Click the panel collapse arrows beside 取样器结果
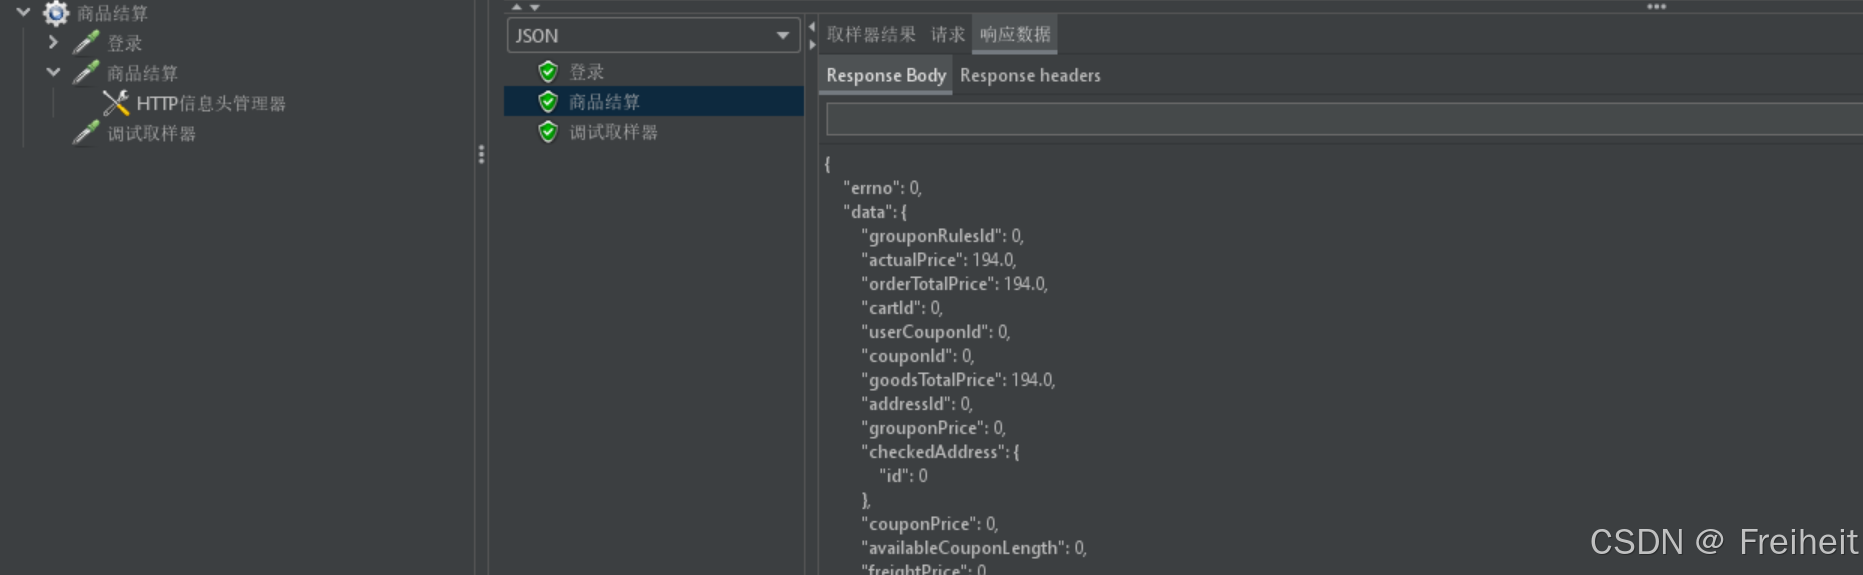The image size is (1863, 575). [x=812, y=35]
